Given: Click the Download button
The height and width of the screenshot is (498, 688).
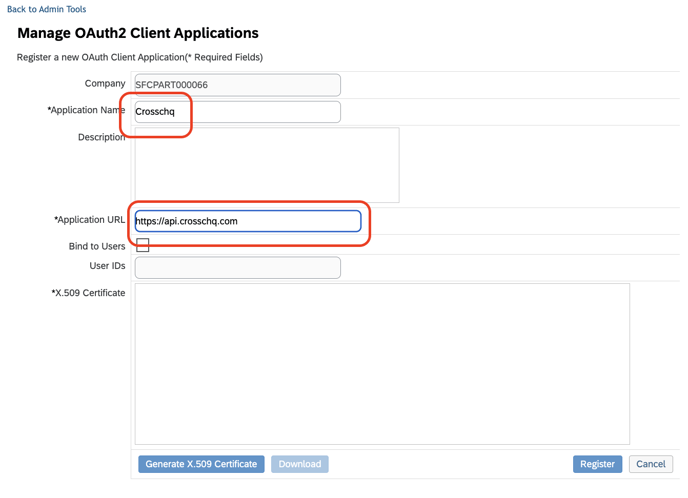Looking at the screenshot, I should [300, 464].
